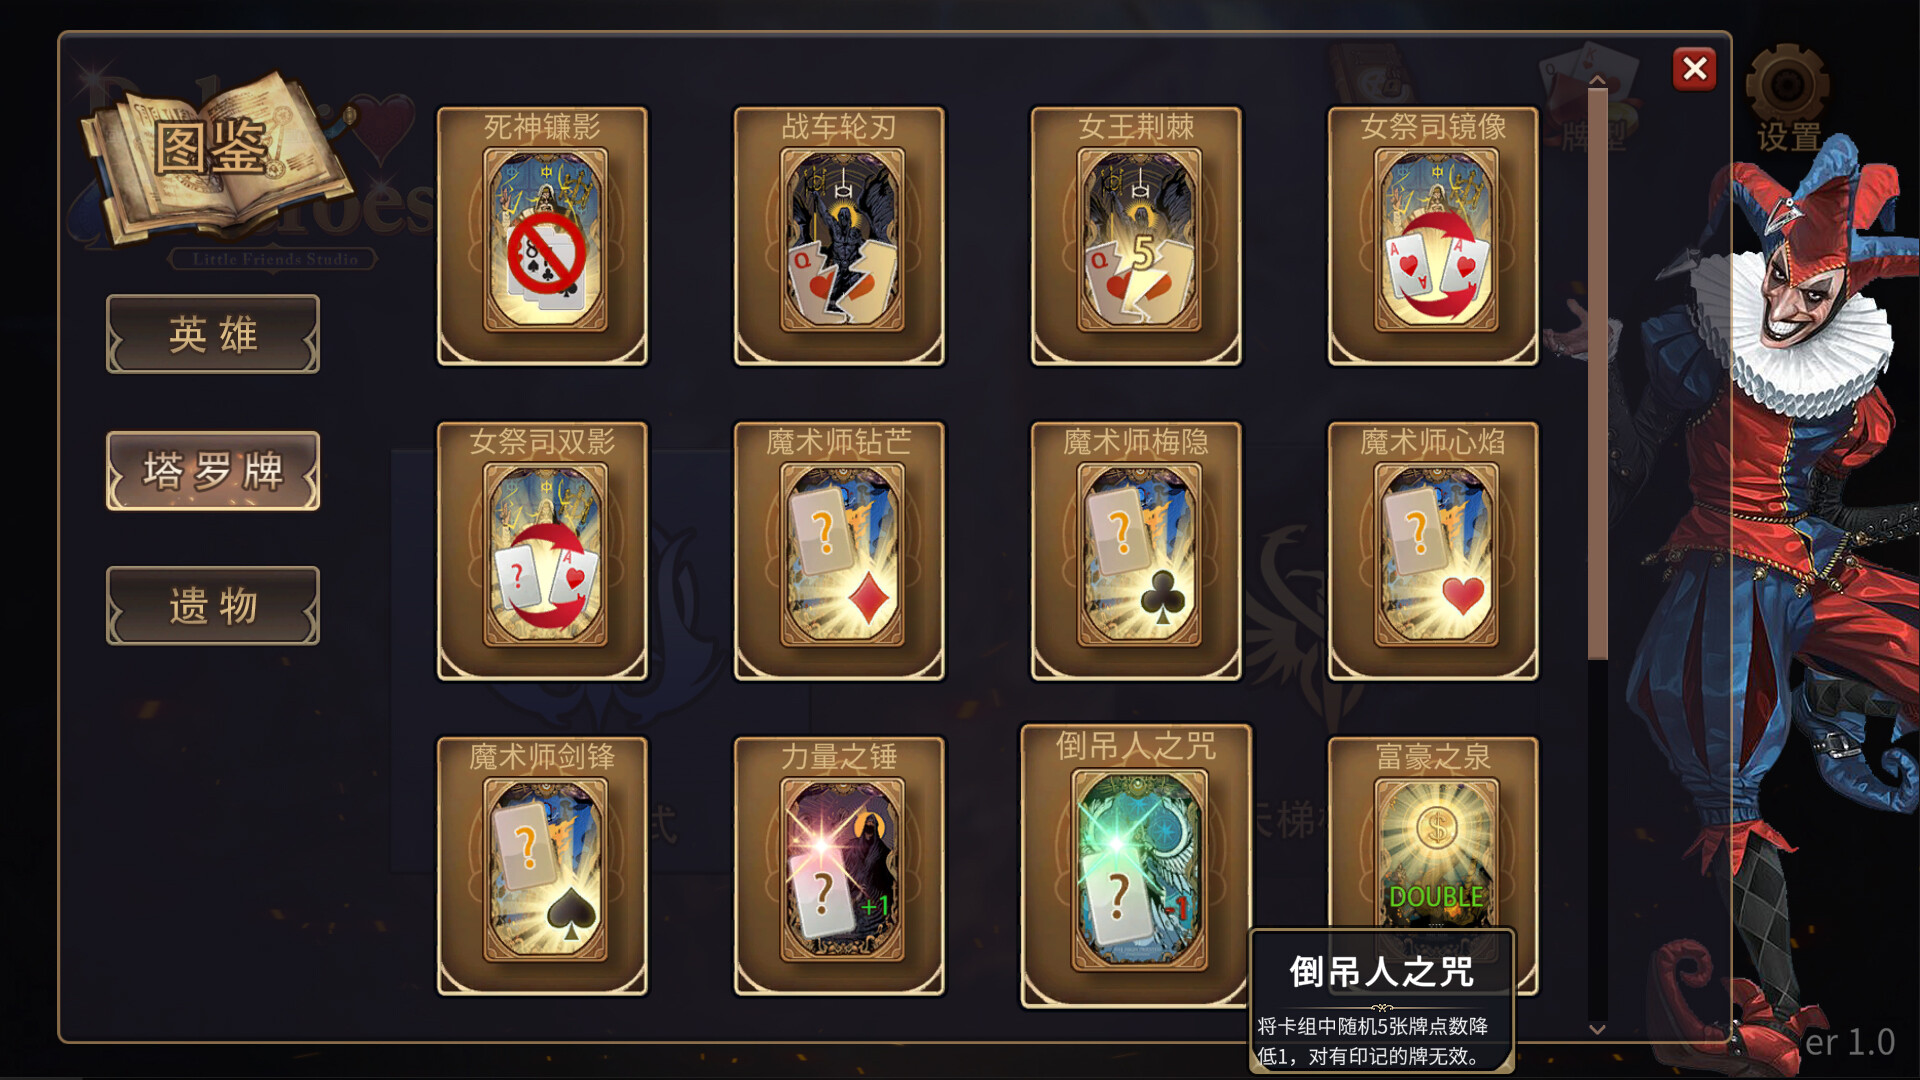Open the 遗物 category
The width and height of the screenshot is (1920, 1080).
tap(213, 606)
